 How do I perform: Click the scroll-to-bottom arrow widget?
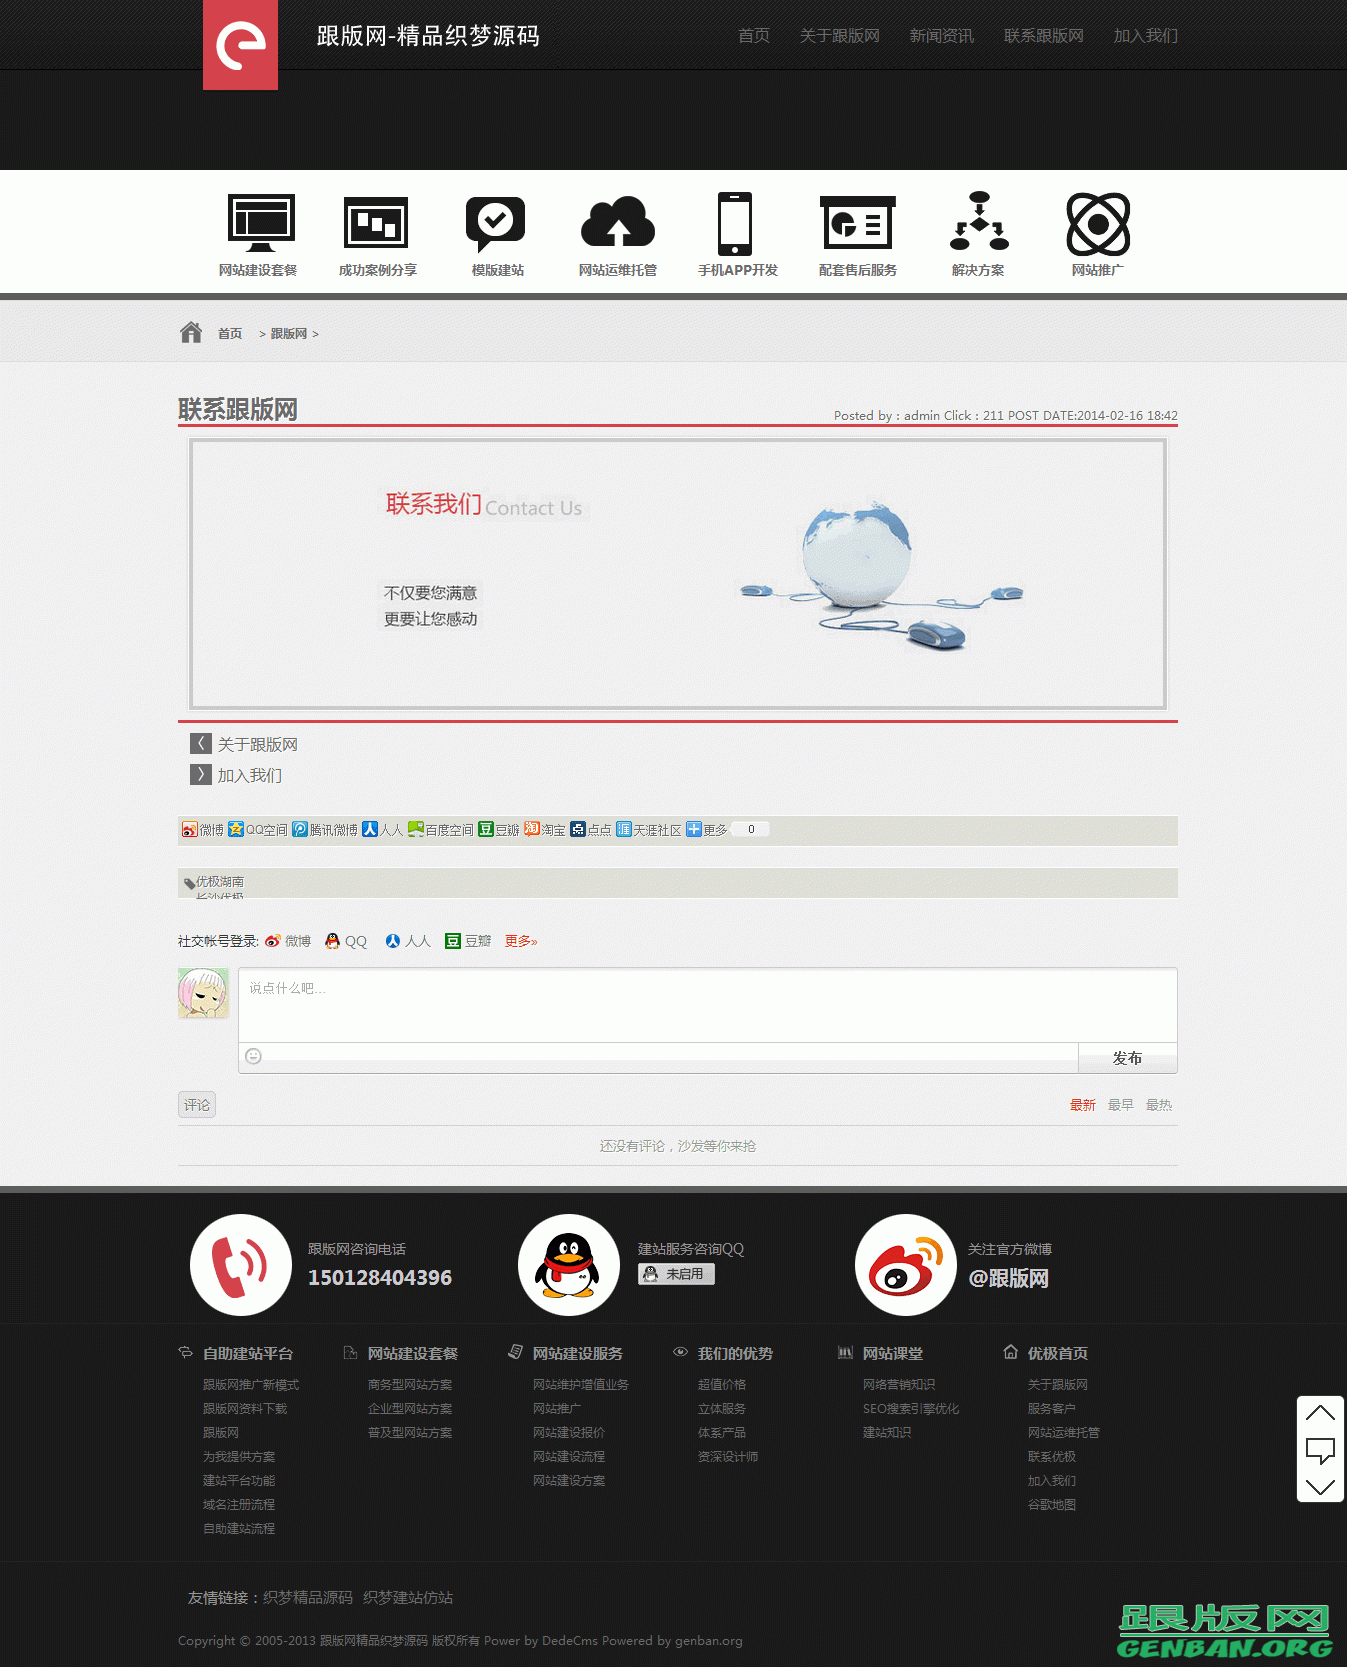click(x=1320, y=1487)
